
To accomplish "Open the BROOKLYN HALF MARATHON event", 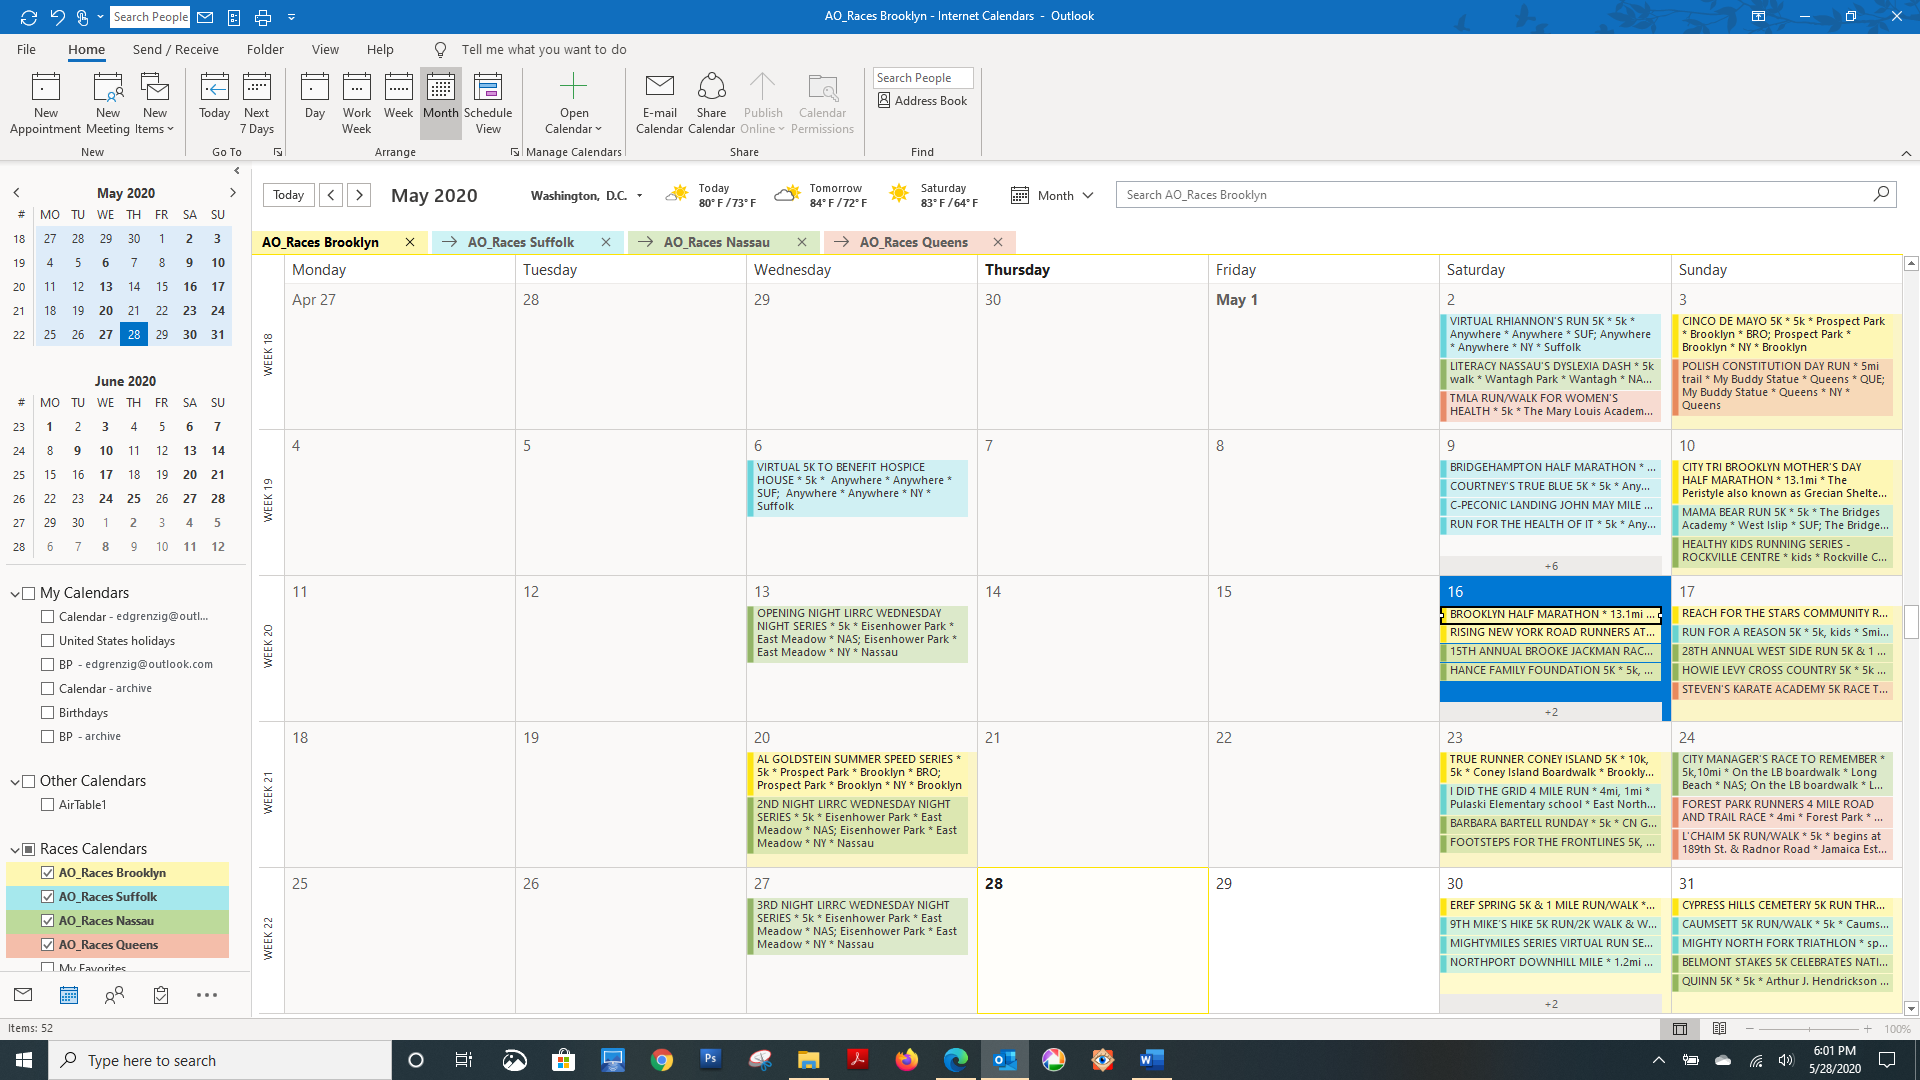I will tap(1551, 614).
